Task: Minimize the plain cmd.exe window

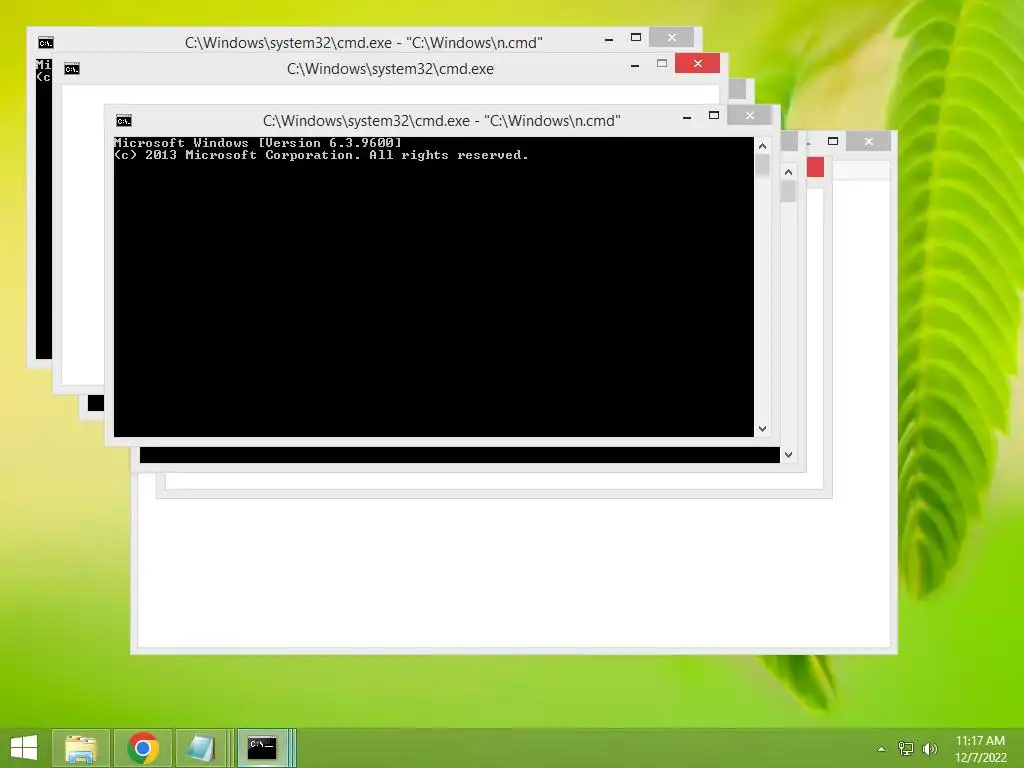Action: click(x=635, y=65)
